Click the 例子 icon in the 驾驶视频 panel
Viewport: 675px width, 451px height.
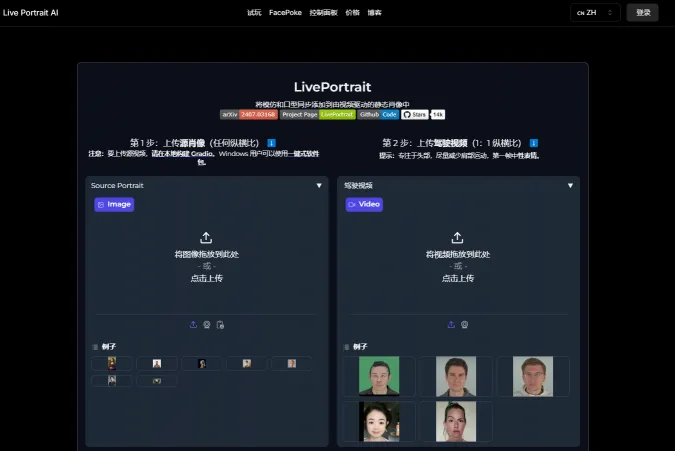pos(347,347)
